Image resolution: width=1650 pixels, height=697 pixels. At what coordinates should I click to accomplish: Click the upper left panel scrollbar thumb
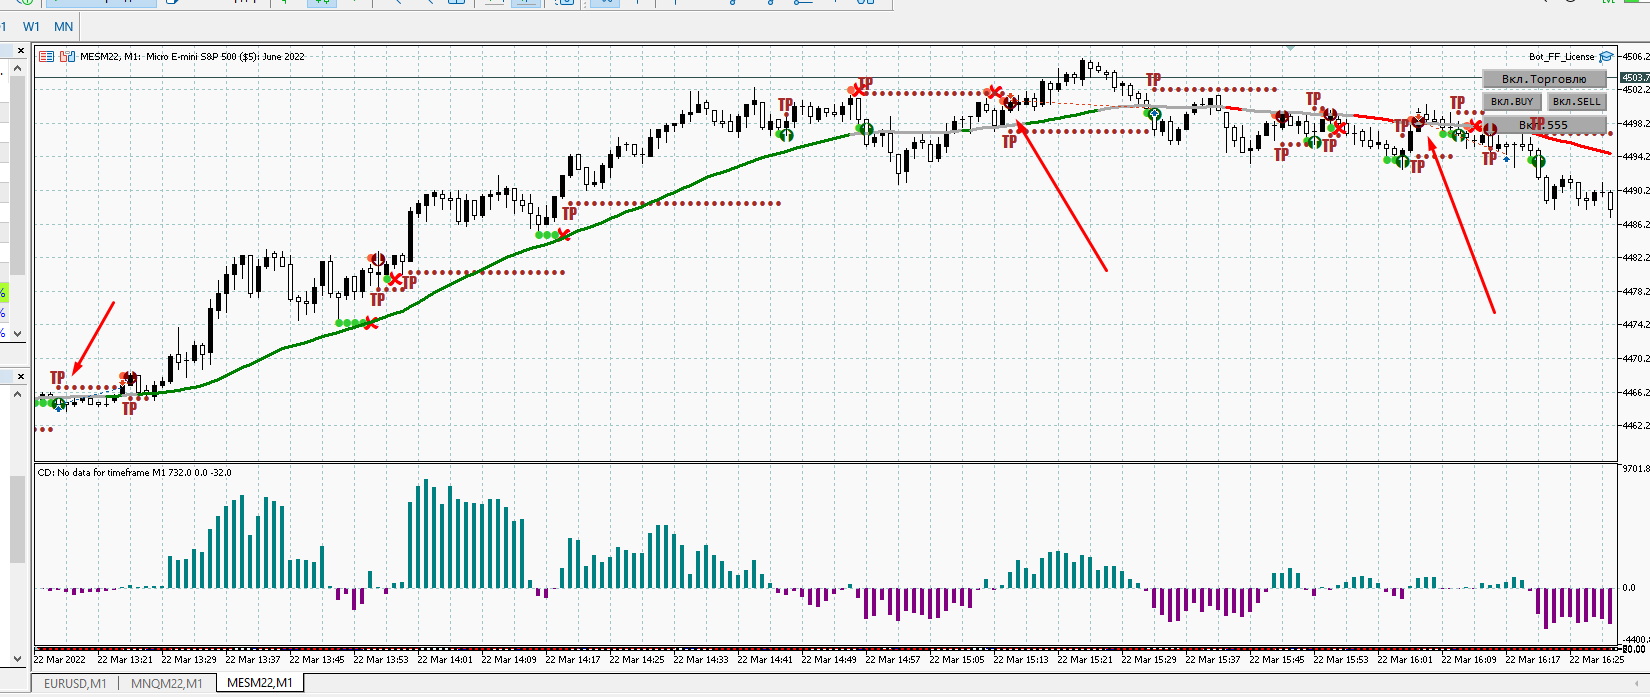tap(17, 175)
